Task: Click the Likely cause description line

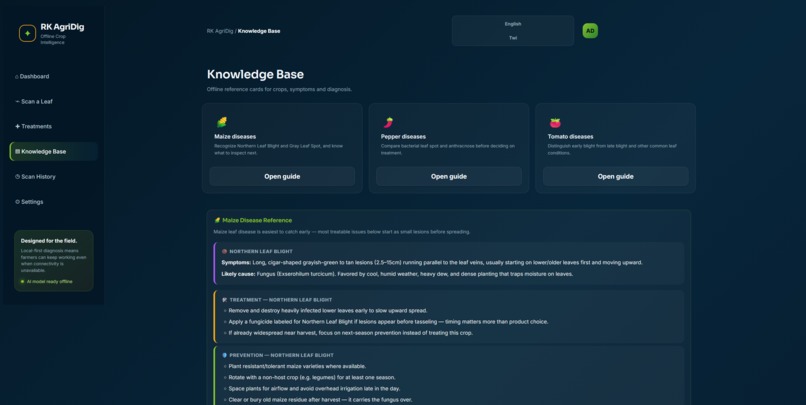Action: click(397, 274)
